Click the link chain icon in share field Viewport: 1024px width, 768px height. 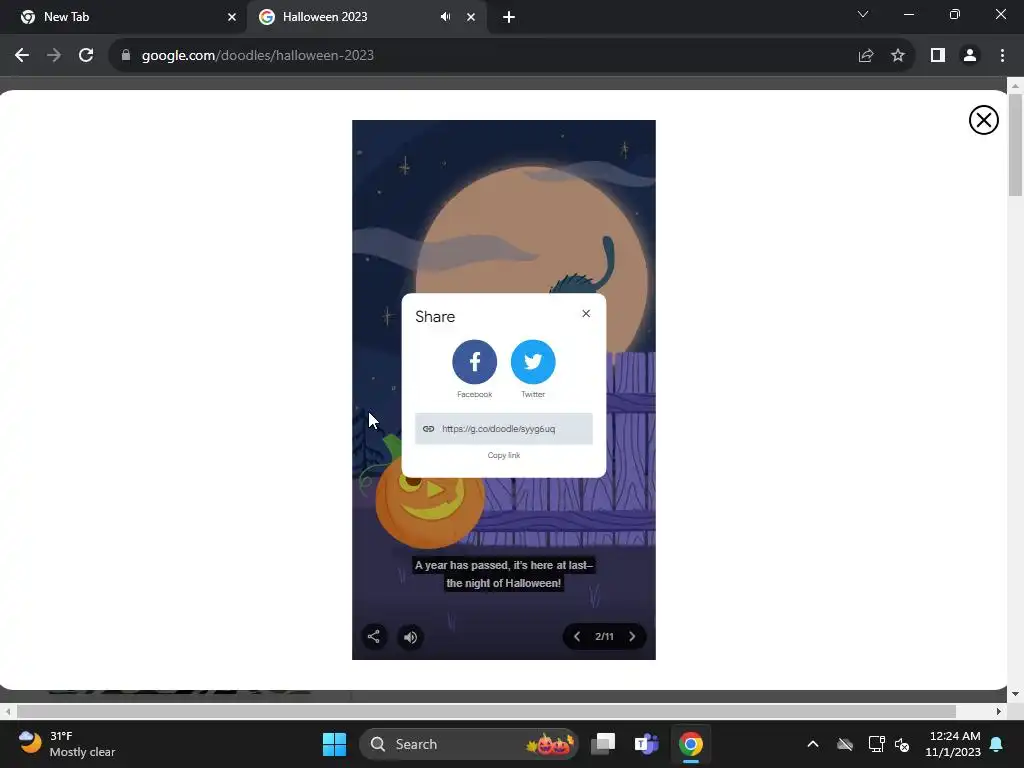(428, 428)
